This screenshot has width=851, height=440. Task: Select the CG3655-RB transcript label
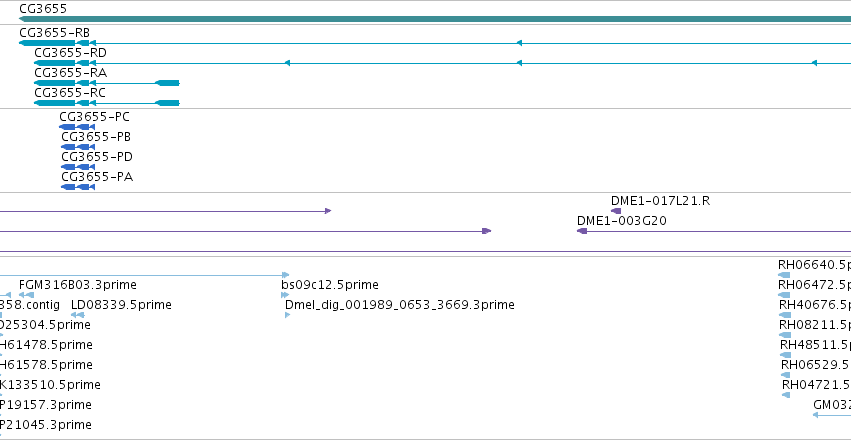(x=54, y=33)
